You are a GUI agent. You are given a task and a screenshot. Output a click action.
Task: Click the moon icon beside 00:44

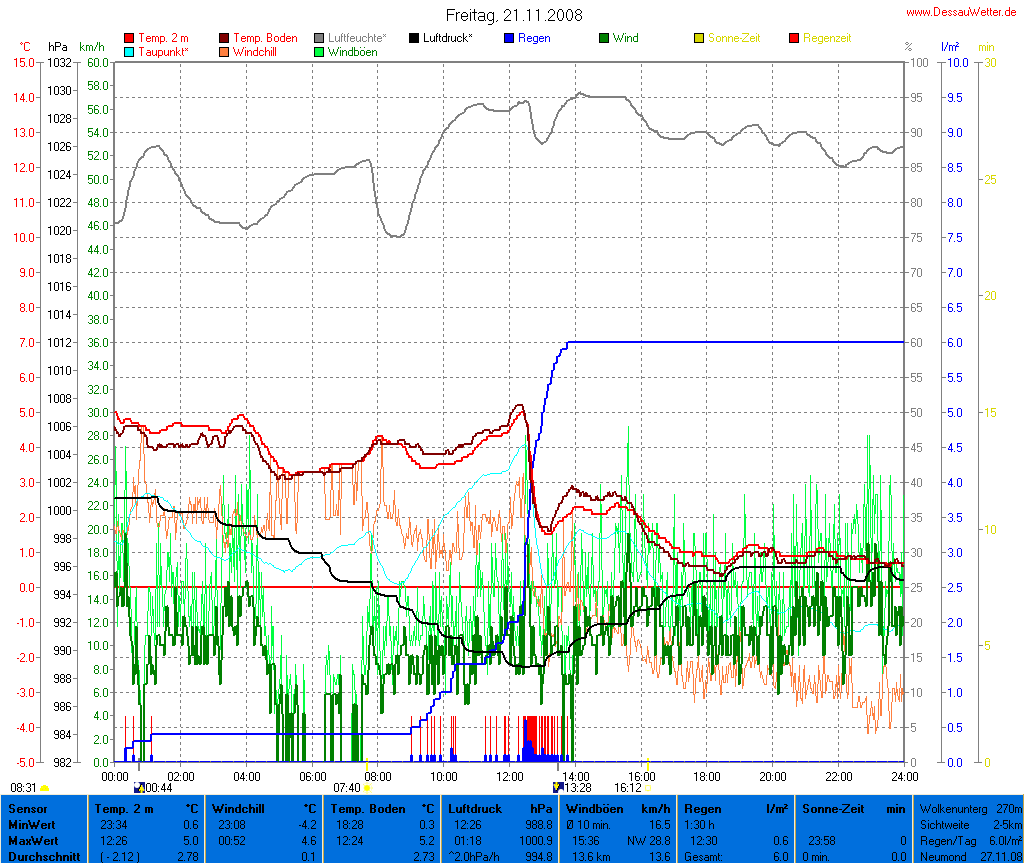(139, 788)
